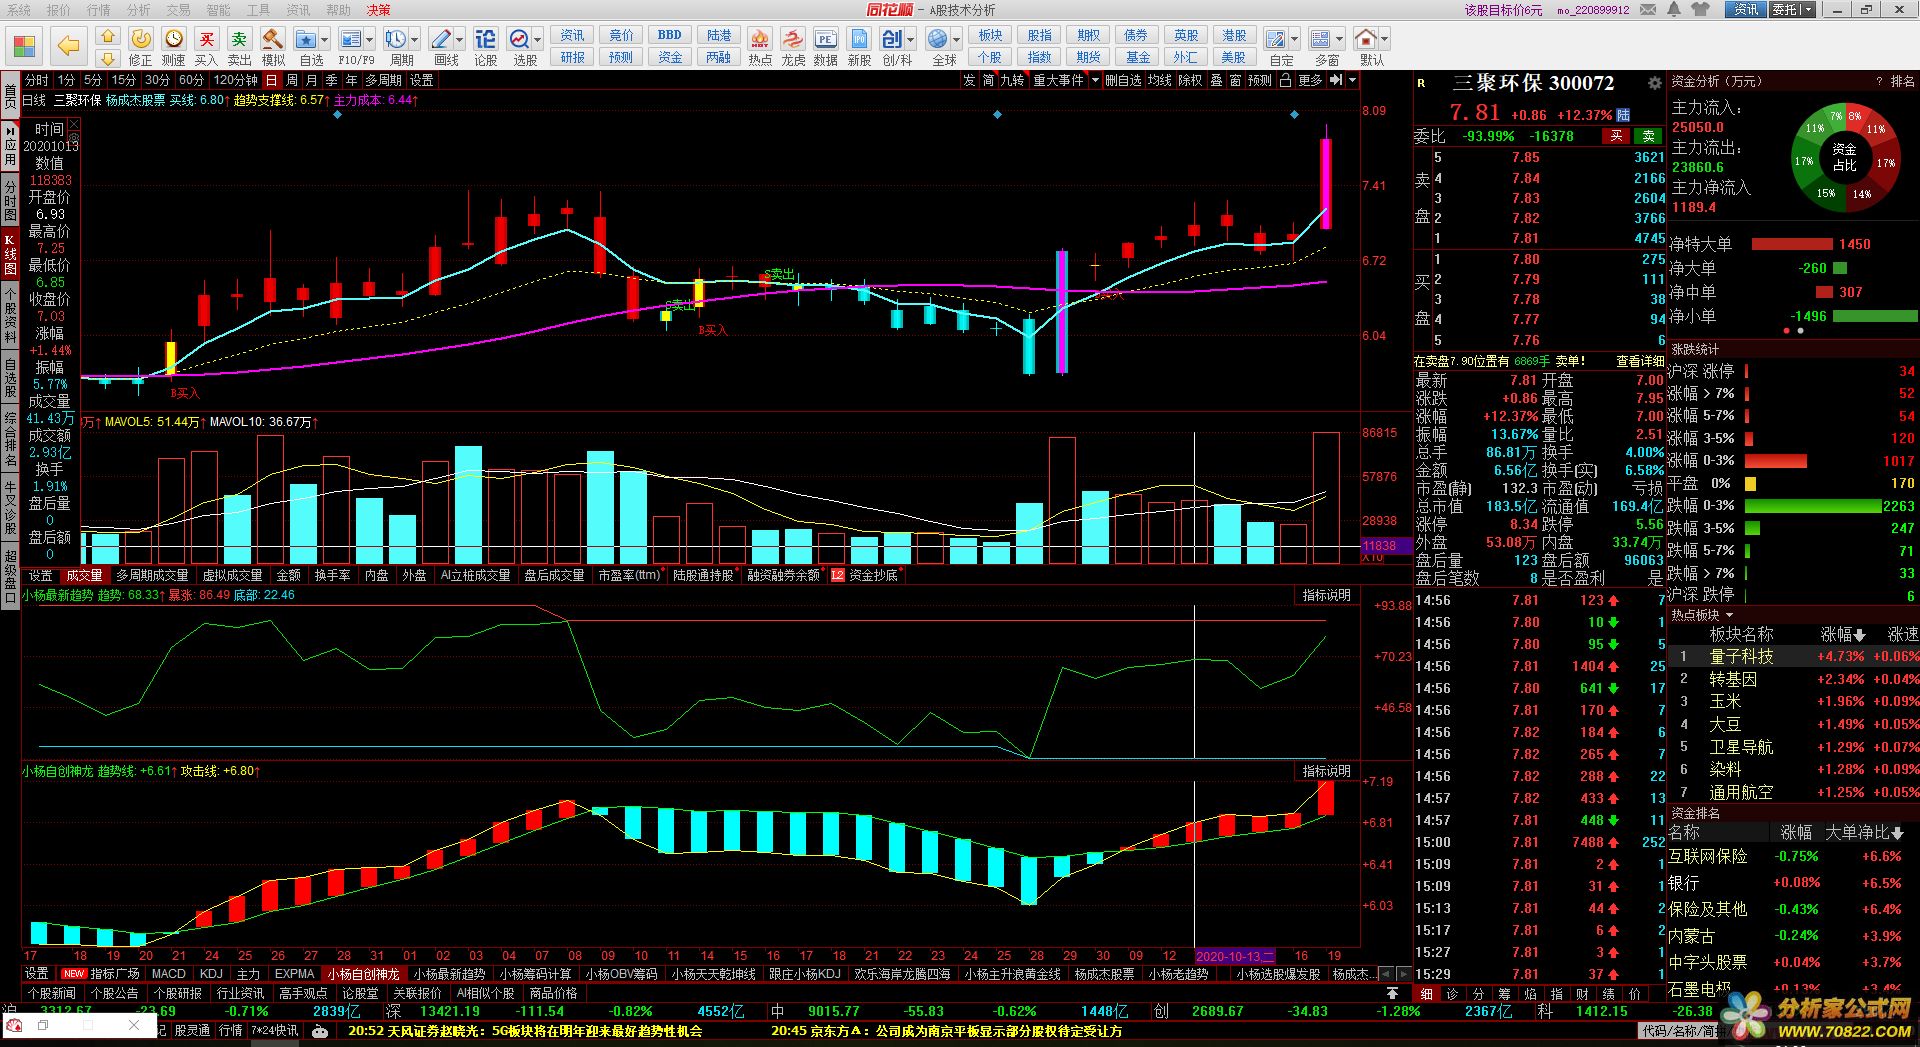The image size is (1920, 1047).
Task: Click the 买入 buy icon
Action: [x=206, y=39]
